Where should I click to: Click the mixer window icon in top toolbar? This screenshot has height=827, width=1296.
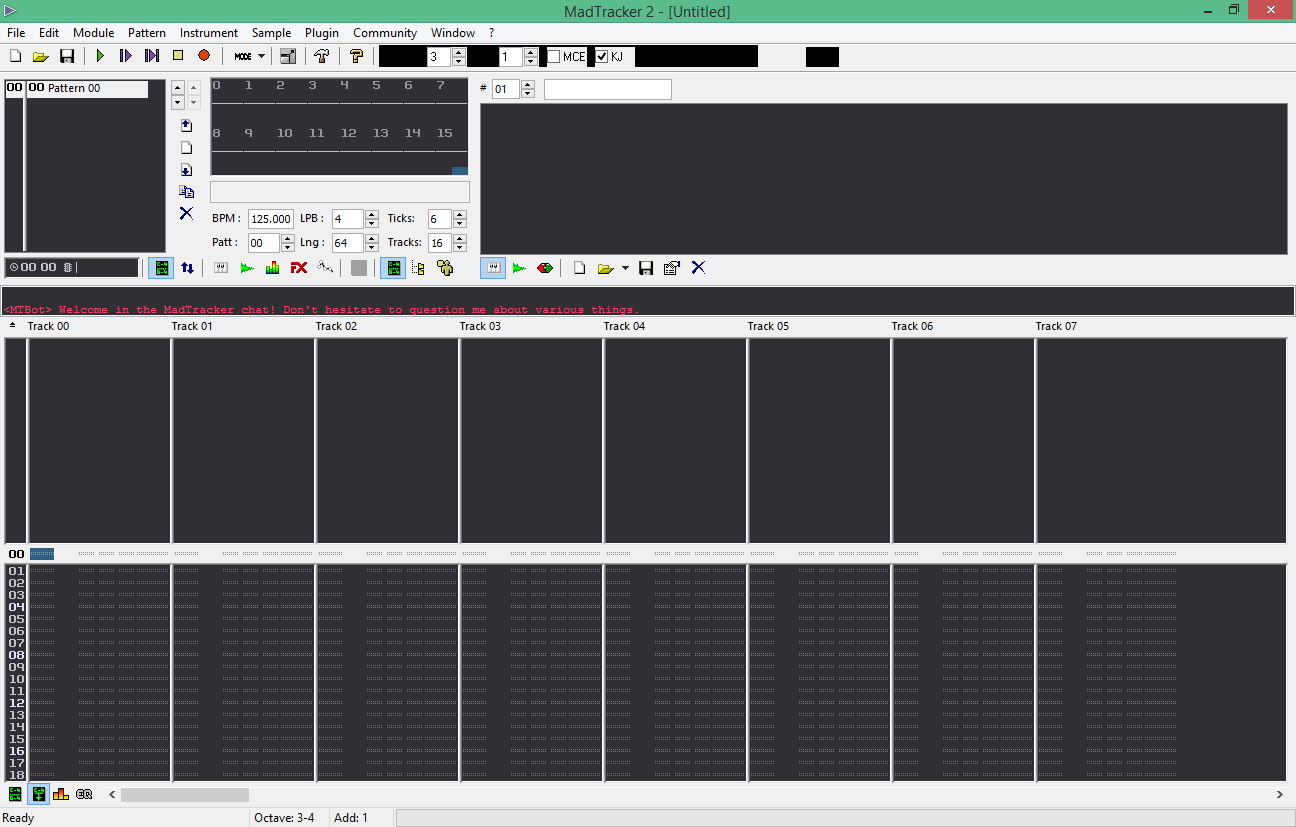288,56
